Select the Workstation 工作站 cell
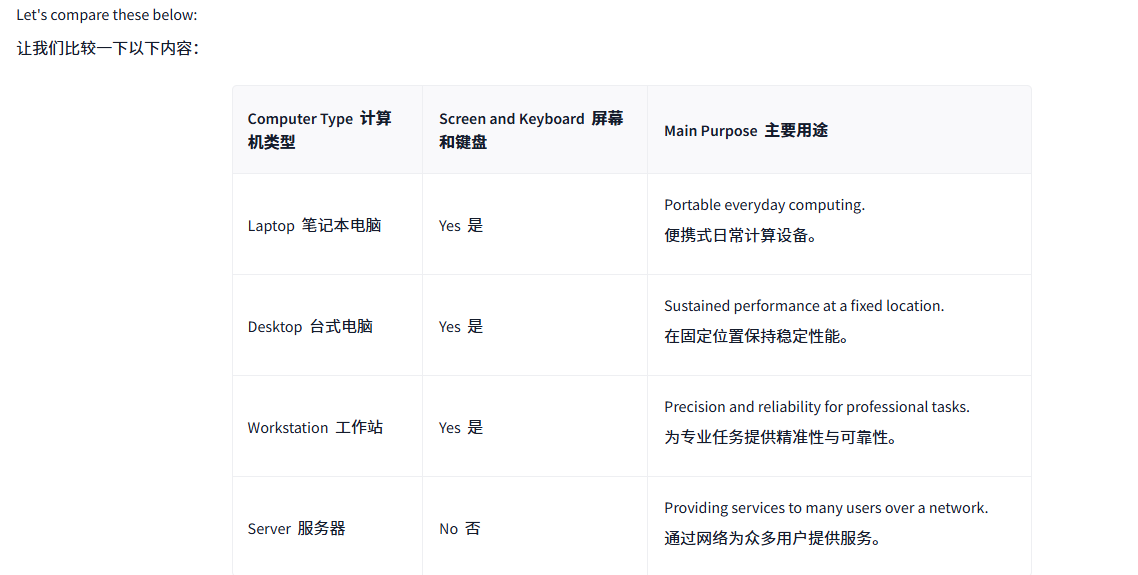Screen dimensions: 1138x575 click(327, 426)
